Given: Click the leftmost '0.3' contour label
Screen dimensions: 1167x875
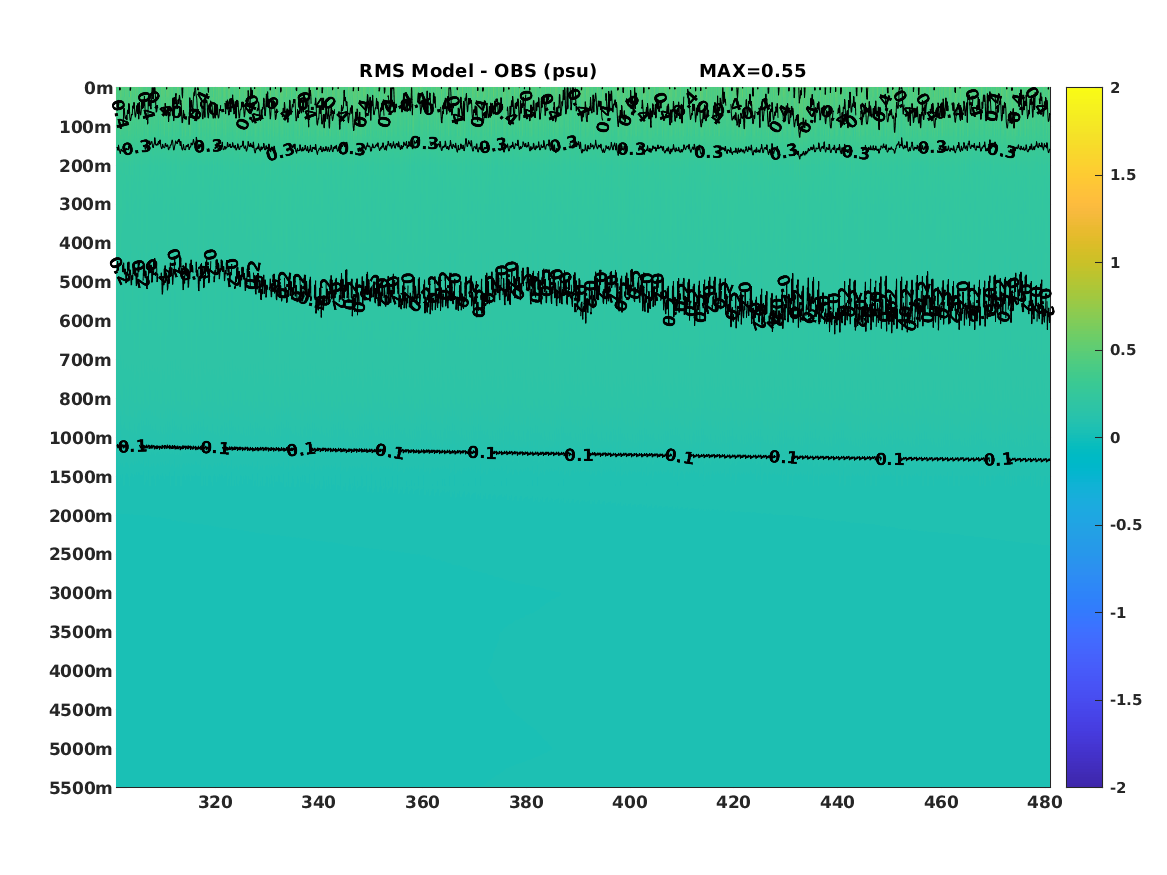Looking at the screenshot, I should [x=137, y=149].
